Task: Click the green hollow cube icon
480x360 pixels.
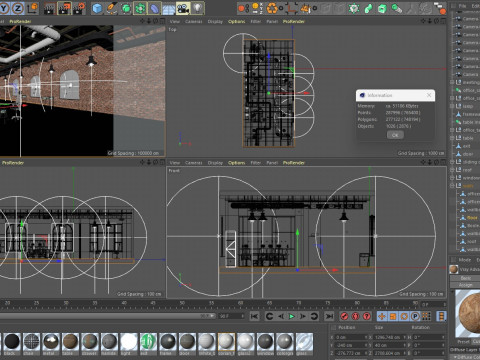Action: 382,8
